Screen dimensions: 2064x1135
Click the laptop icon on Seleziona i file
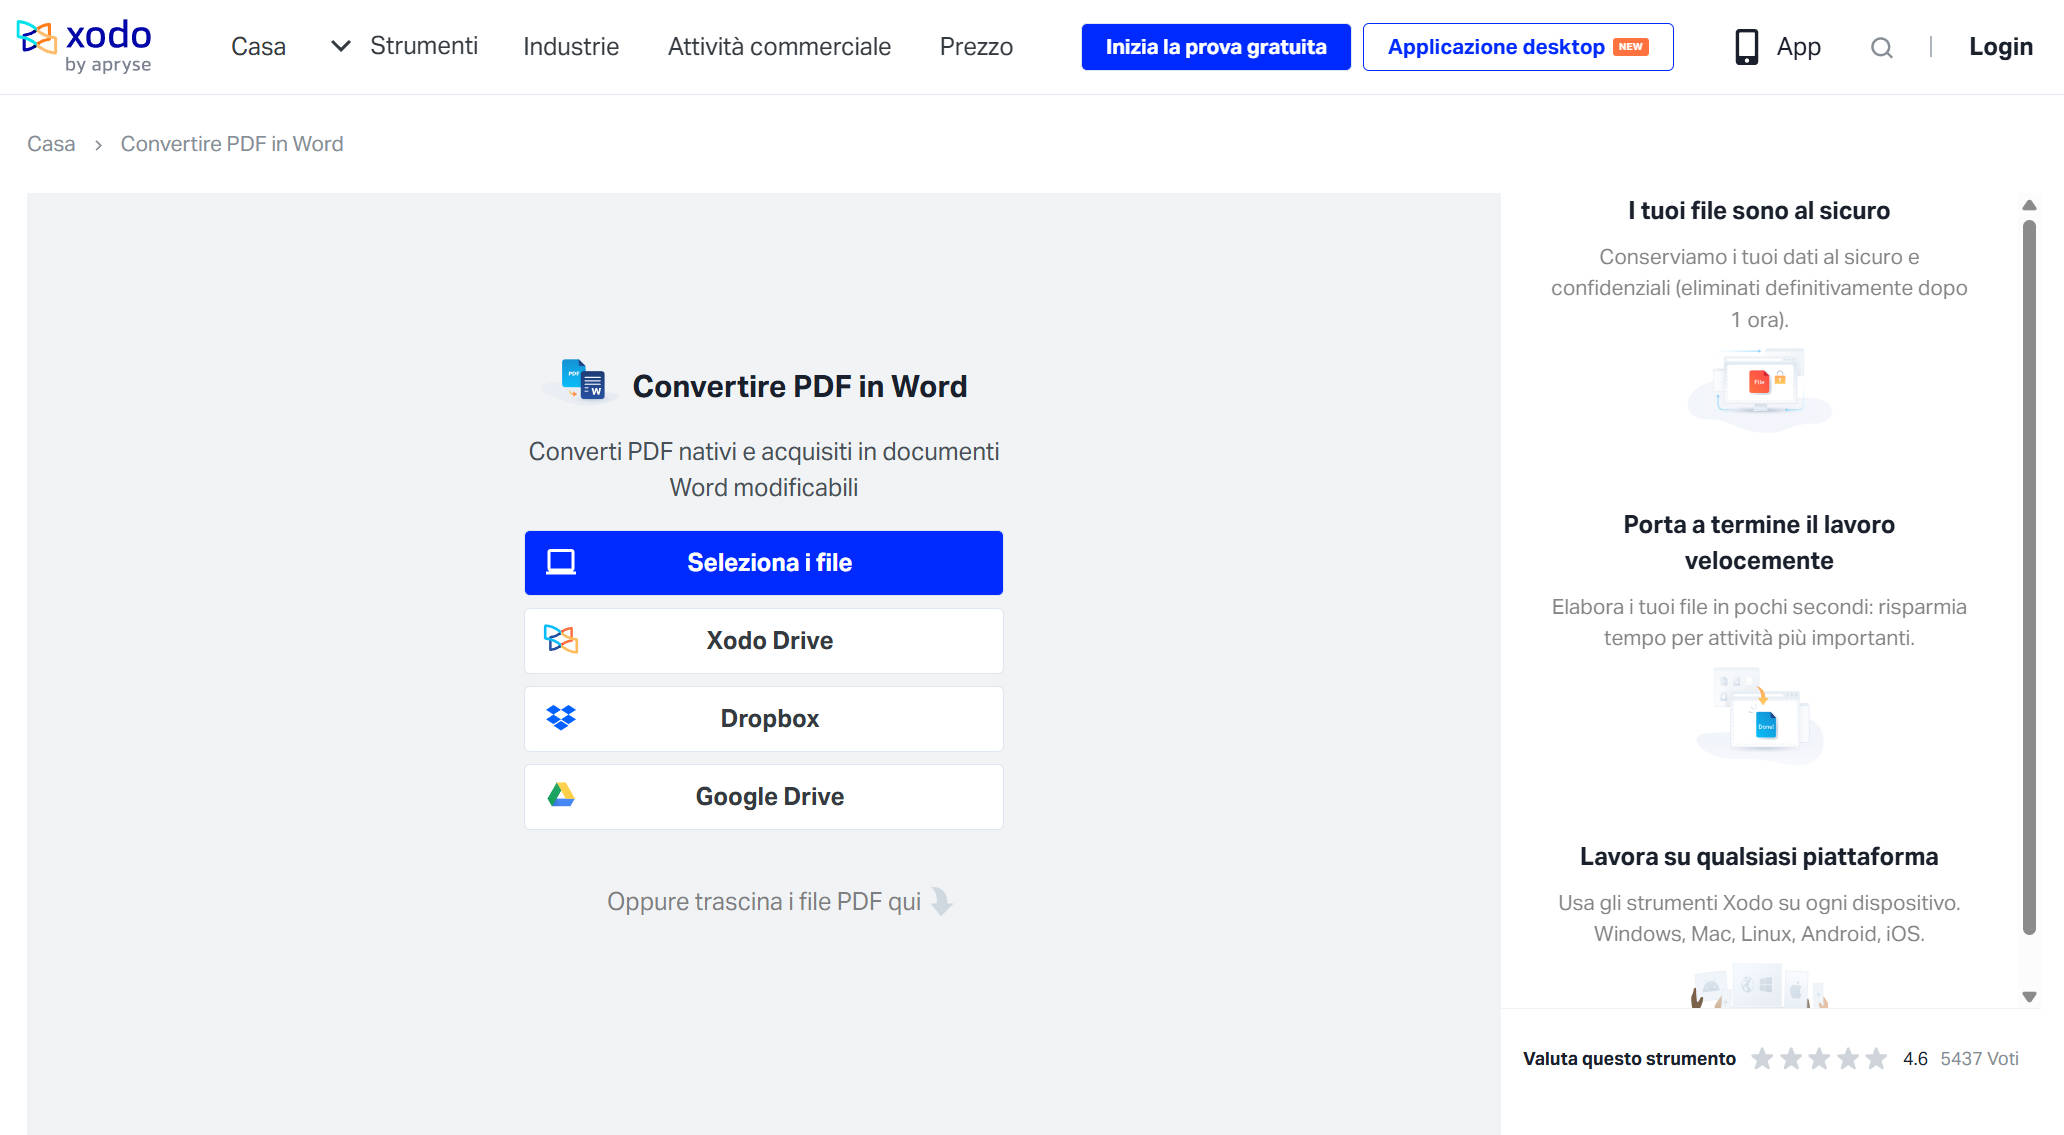(561, 562)
